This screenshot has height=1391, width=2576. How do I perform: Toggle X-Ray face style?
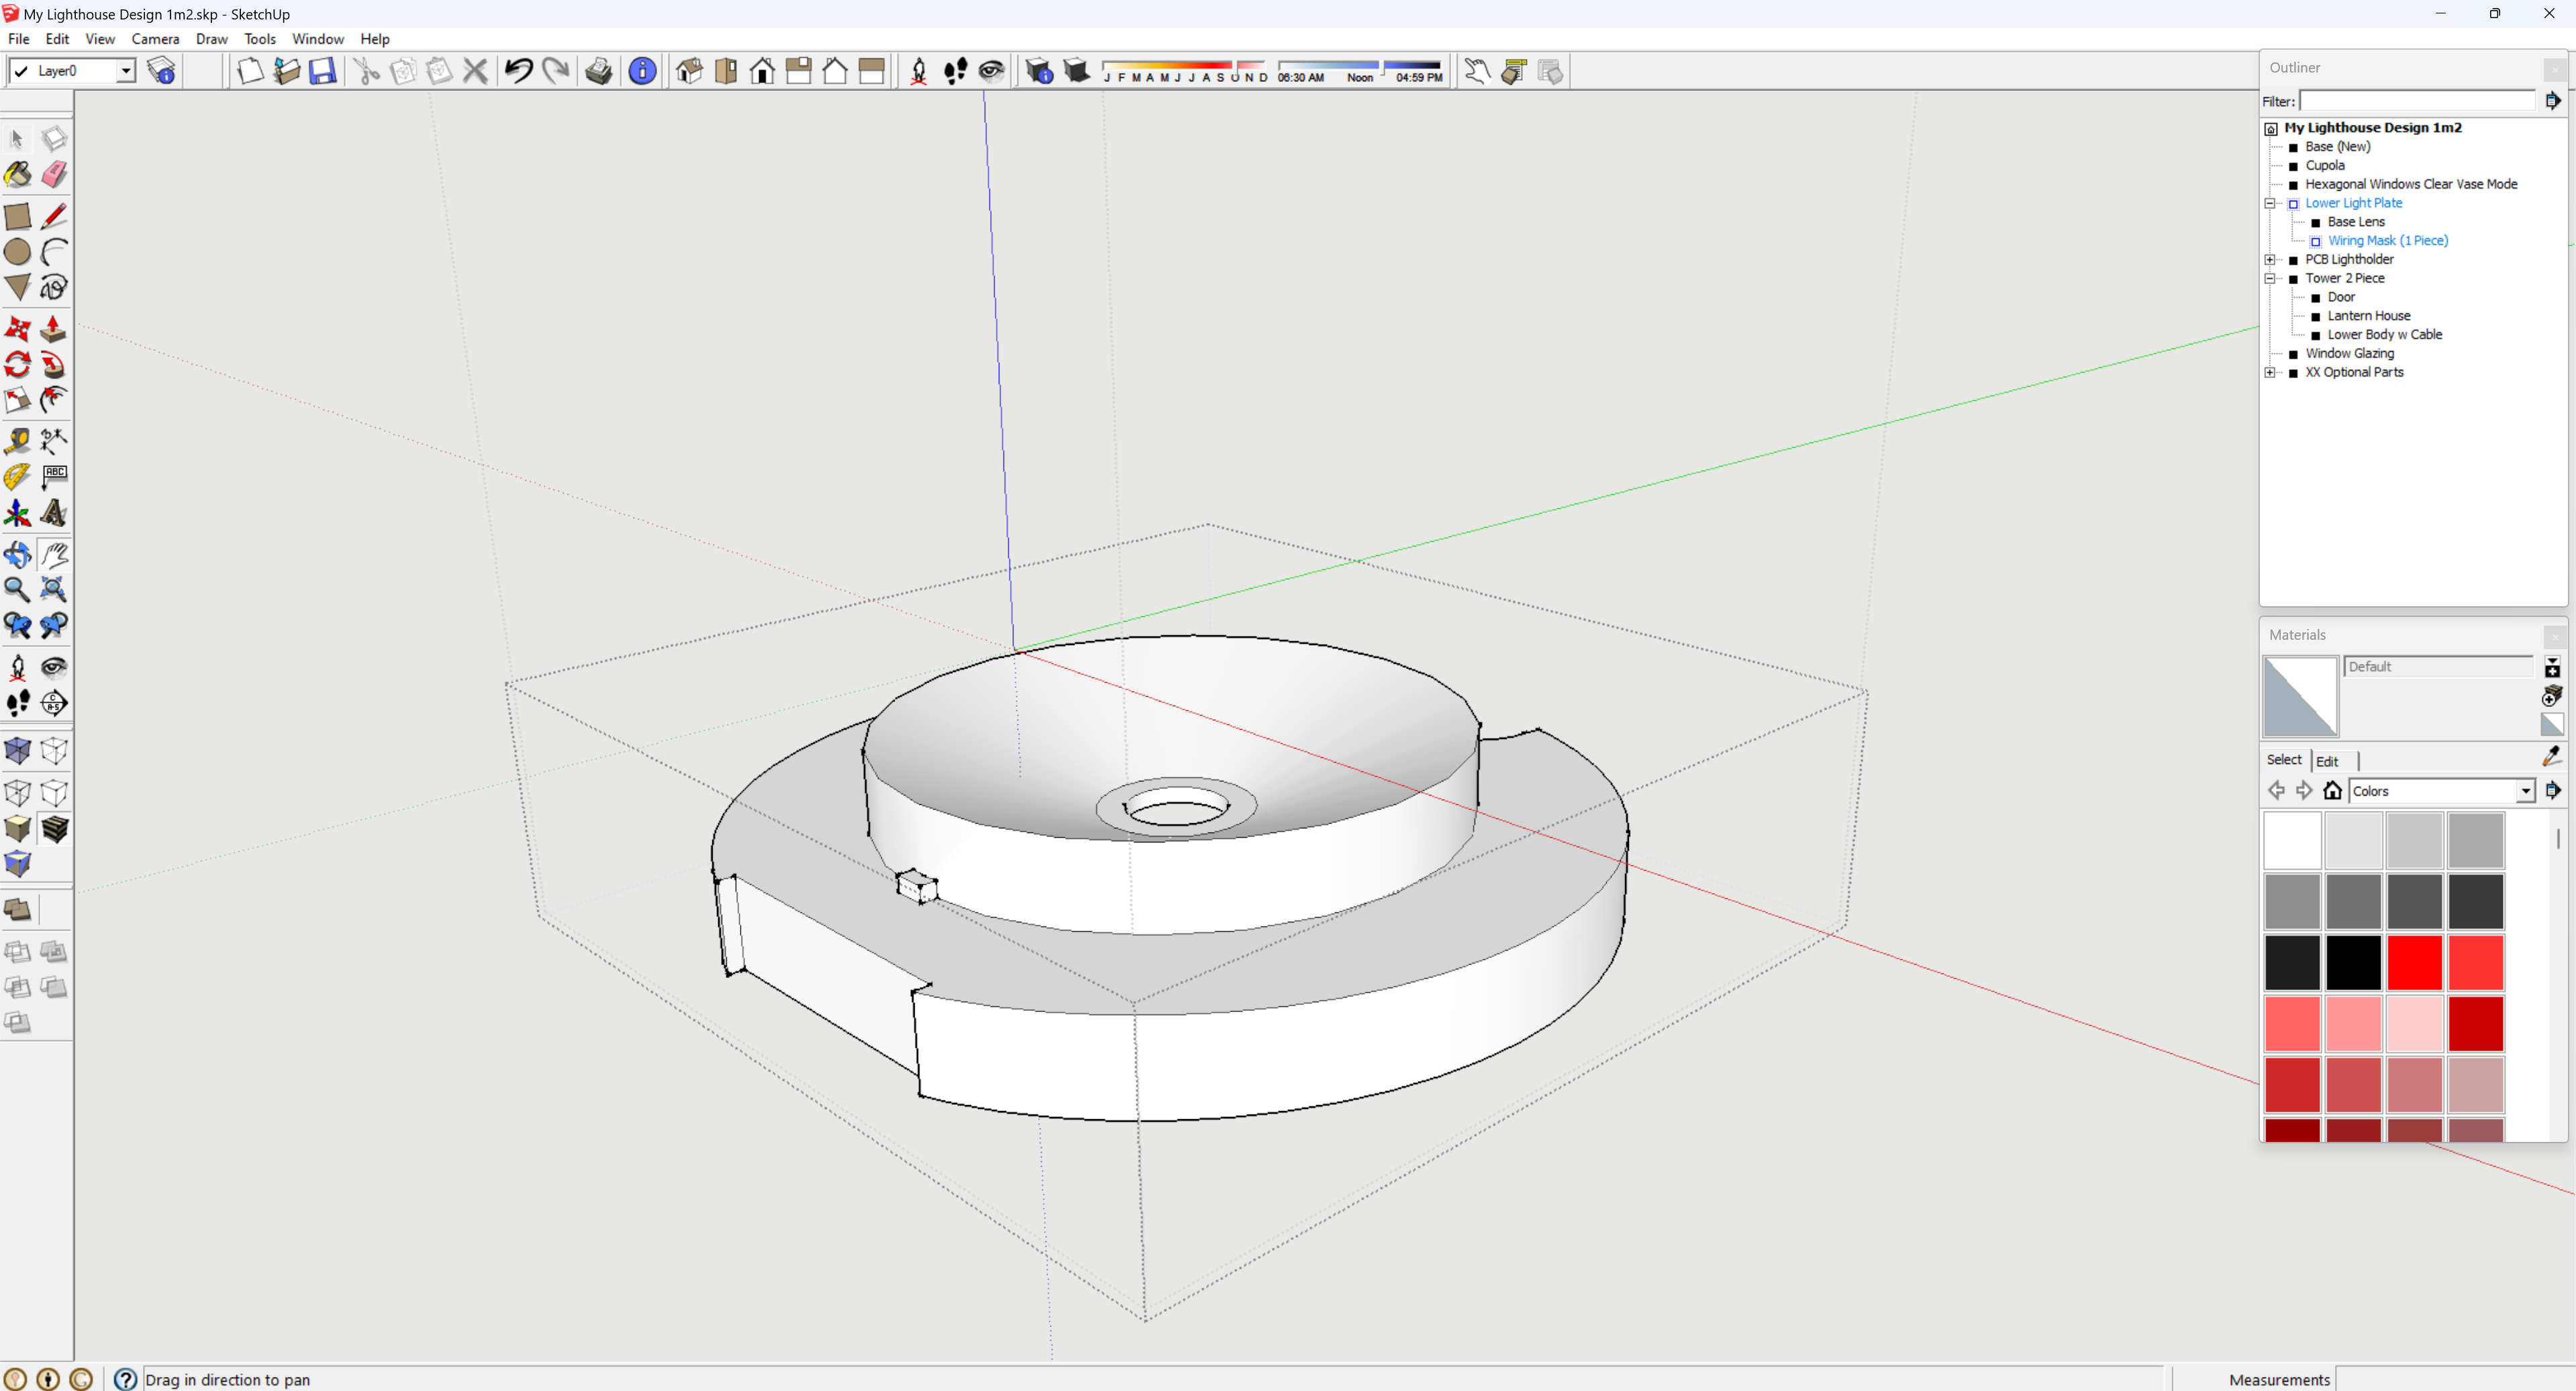click(17, 751)
